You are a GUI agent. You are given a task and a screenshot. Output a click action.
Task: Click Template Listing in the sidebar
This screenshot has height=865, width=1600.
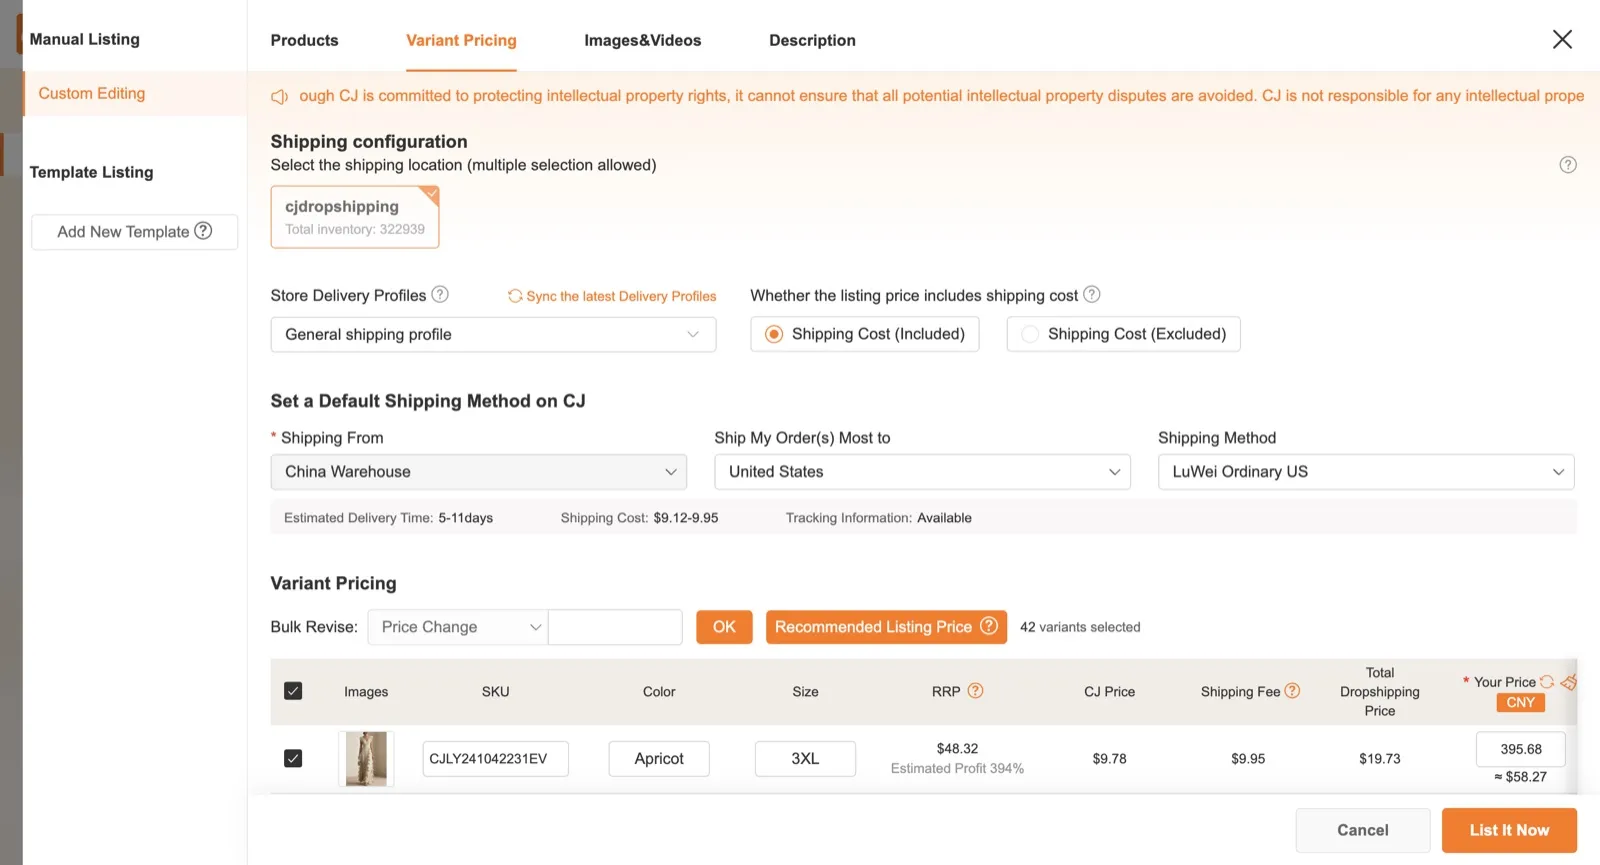(91, 172)
